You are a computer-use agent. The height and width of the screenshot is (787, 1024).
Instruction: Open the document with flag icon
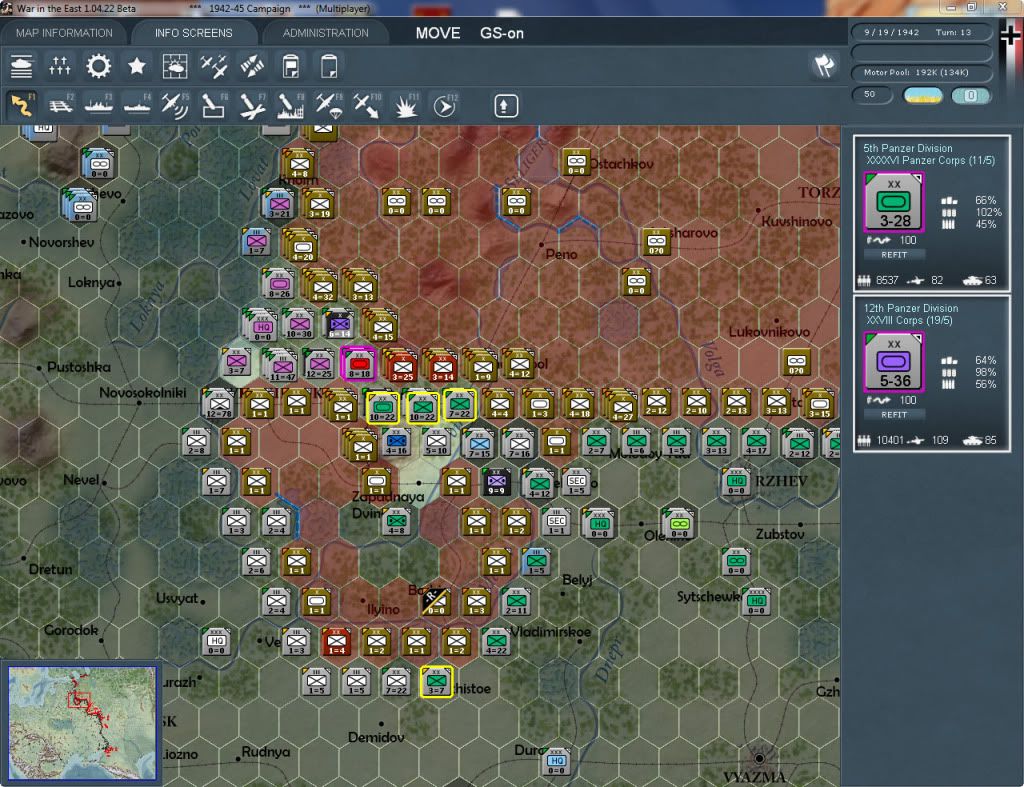coord(291,66)
